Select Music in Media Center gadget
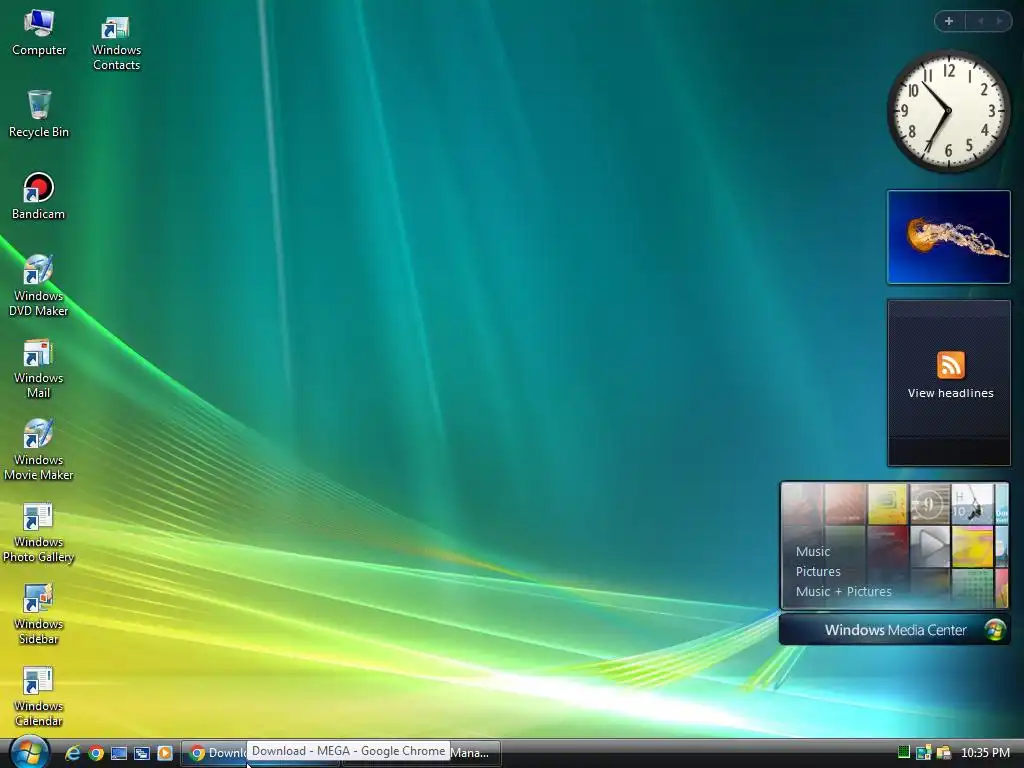 812,552
